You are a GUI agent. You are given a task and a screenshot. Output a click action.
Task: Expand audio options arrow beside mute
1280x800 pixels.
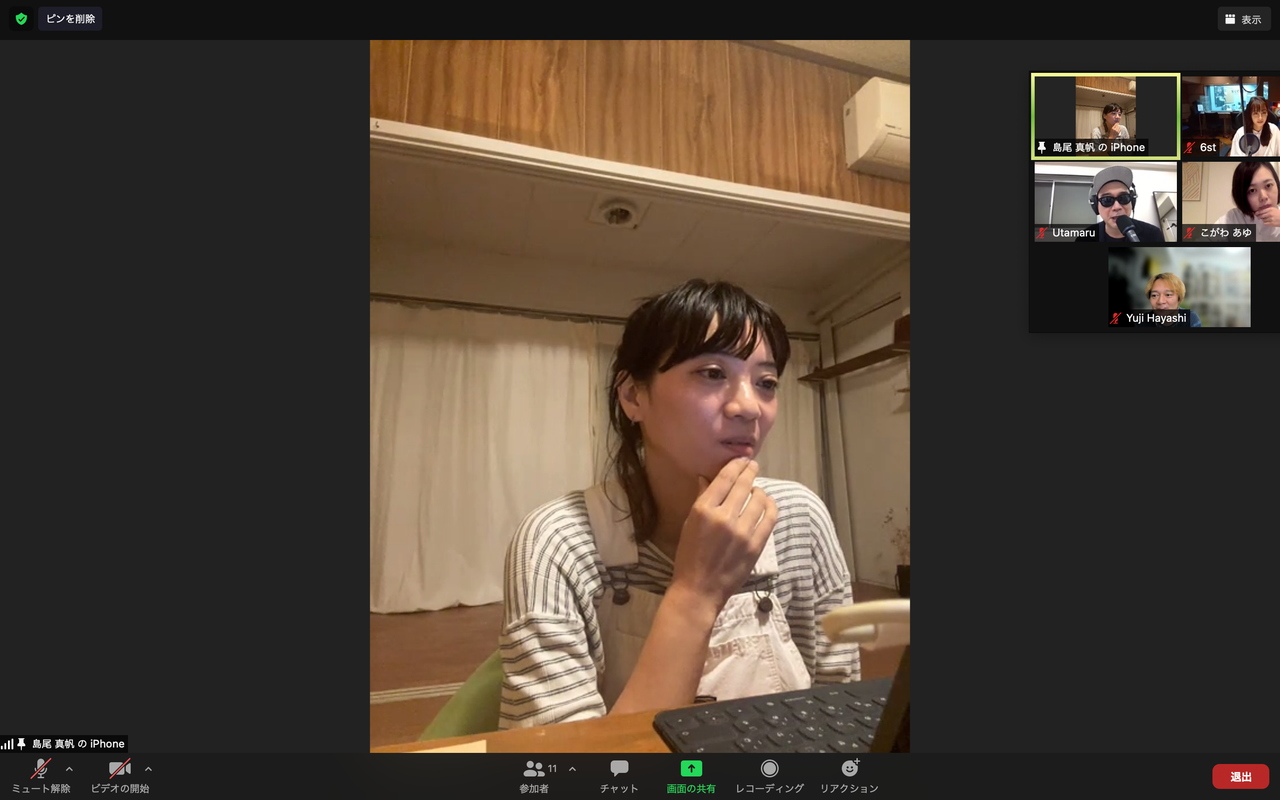click(x=69, y=769)
